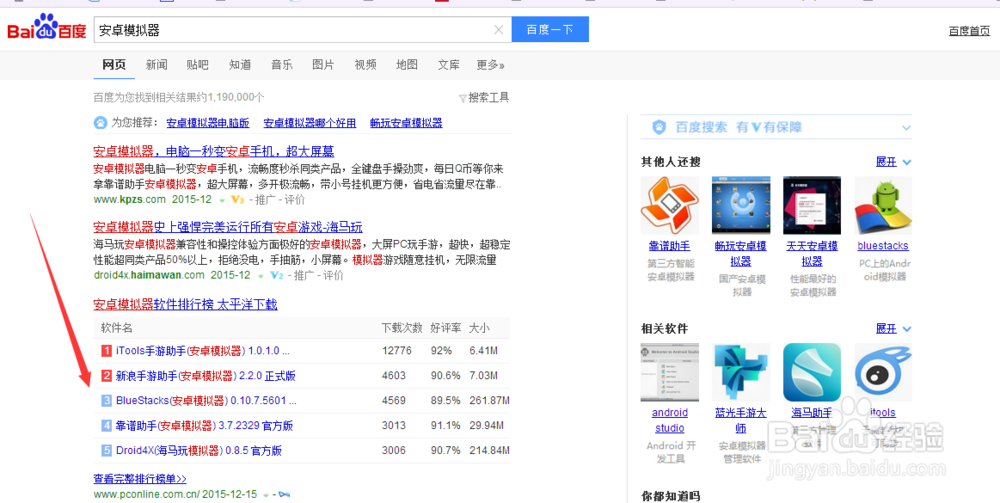Image resolution: width=1000 pixels, height=503 pixels.
Task: Go to 百度首页 link
Action: (x=969, y=31)
